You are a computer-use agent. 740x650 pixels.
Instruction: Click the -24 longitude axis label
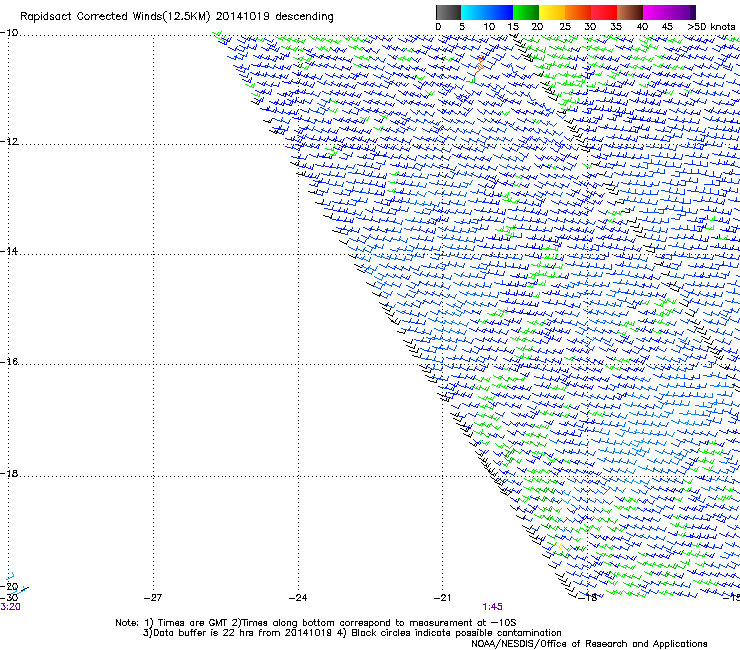click(x=298, y=598)
